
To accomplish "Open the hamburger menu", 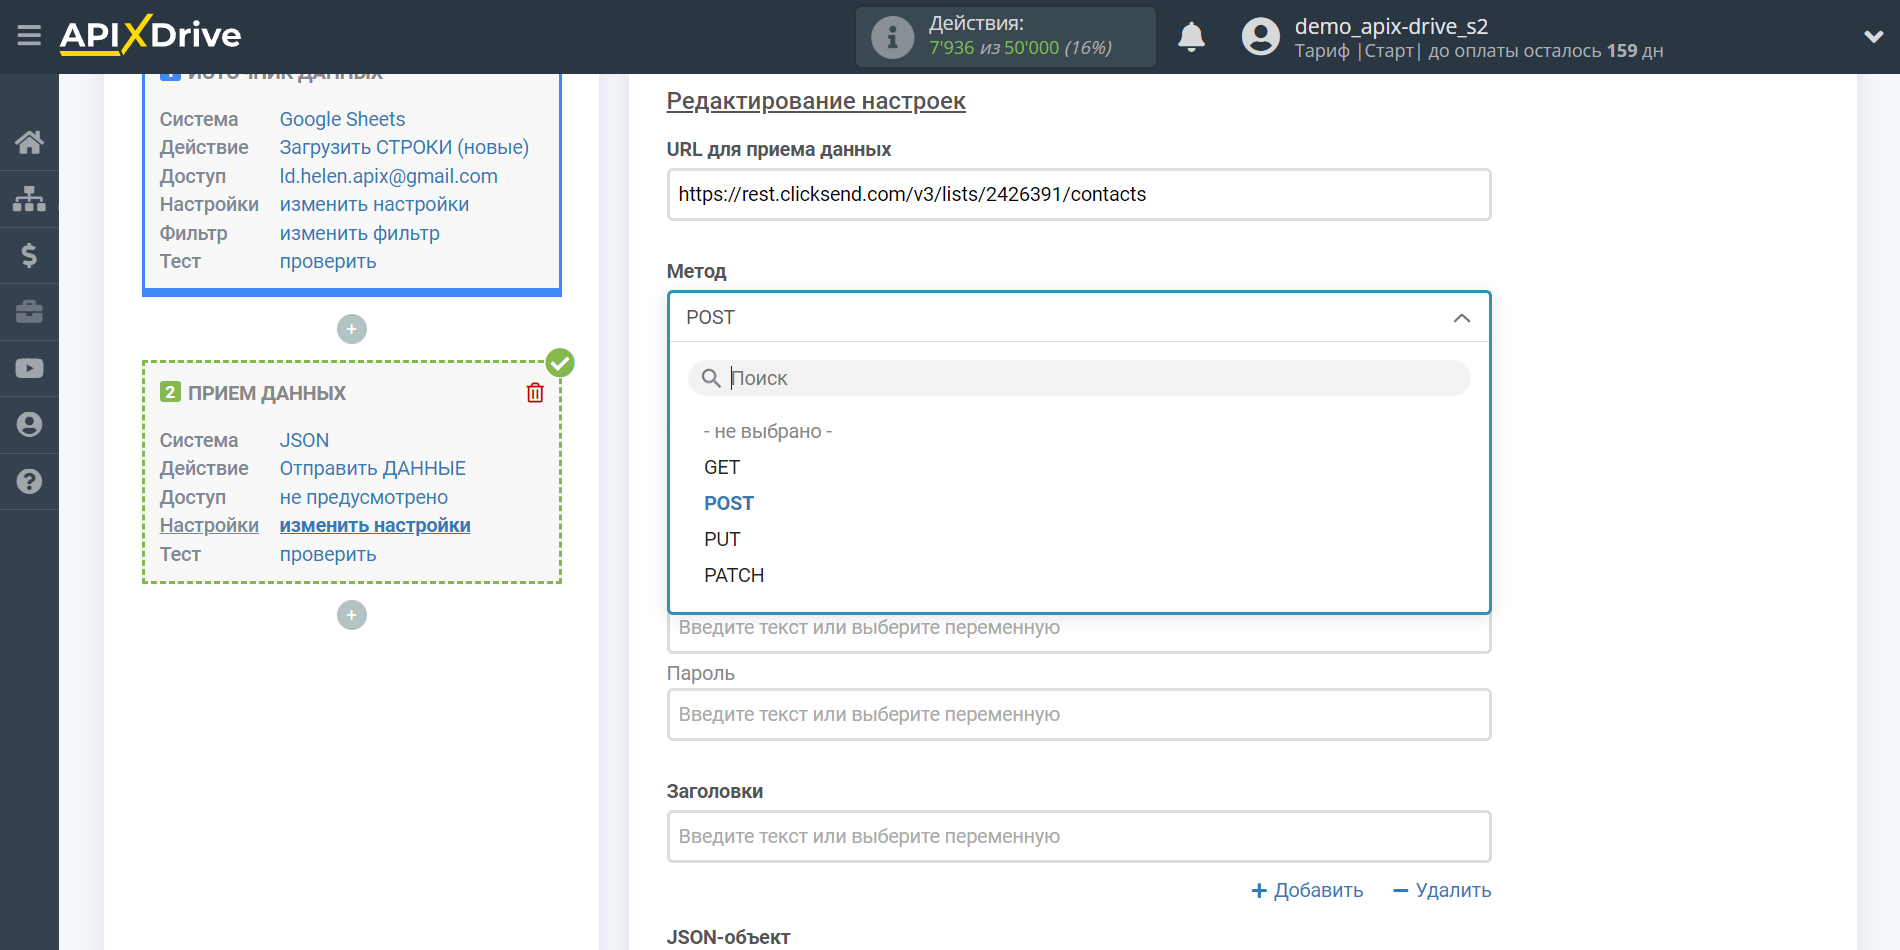I will coord(29,36).
